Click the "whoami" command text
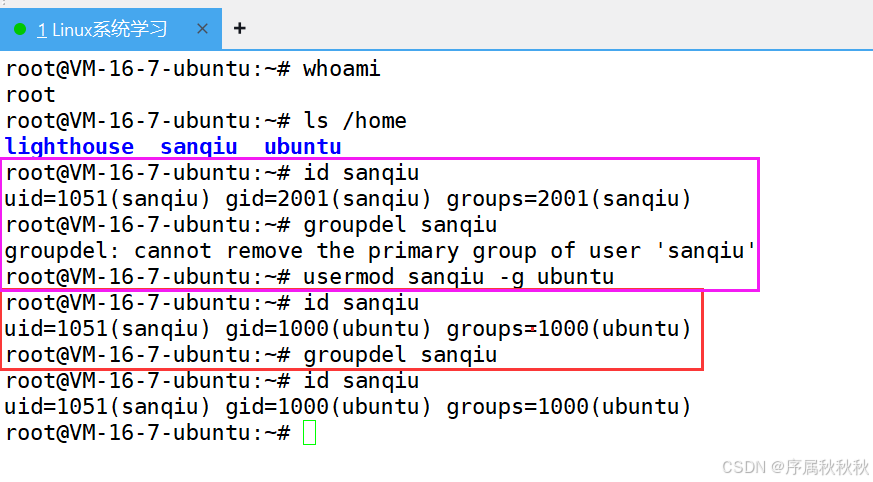 [x=341, y=69]
